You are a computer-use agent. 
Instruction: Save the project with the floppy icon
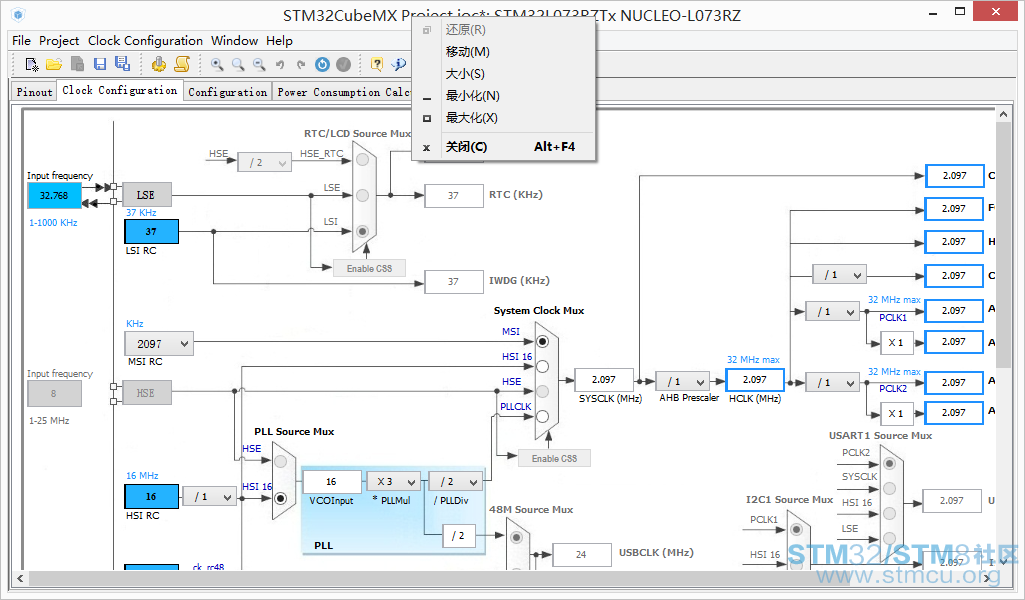click(99, 64)
